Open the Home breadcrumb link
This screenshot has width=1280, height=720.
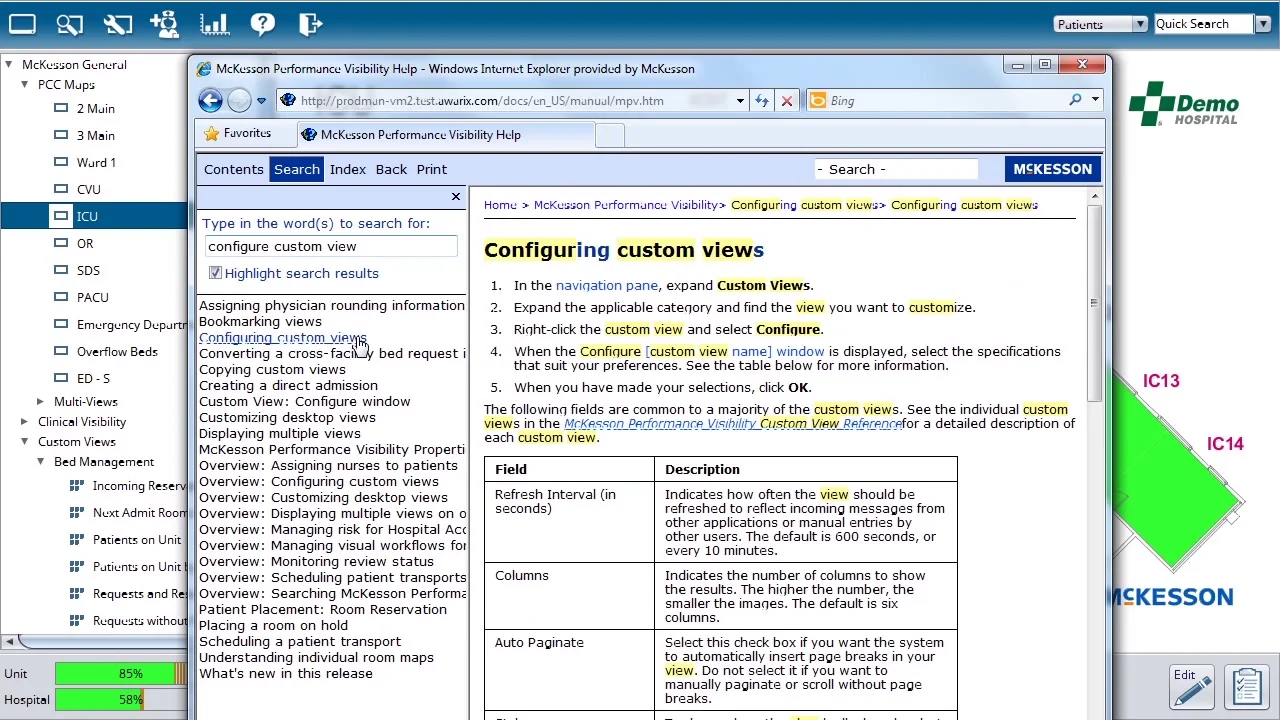click(500, 205)
